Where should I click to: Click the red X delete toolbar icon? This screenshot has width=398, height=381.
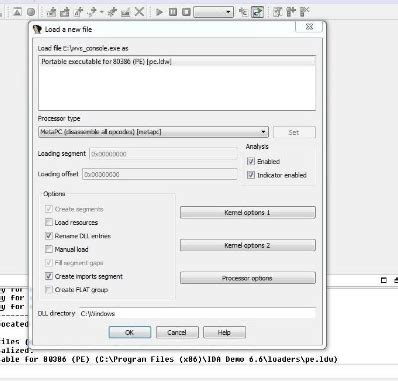coord(139,12)
